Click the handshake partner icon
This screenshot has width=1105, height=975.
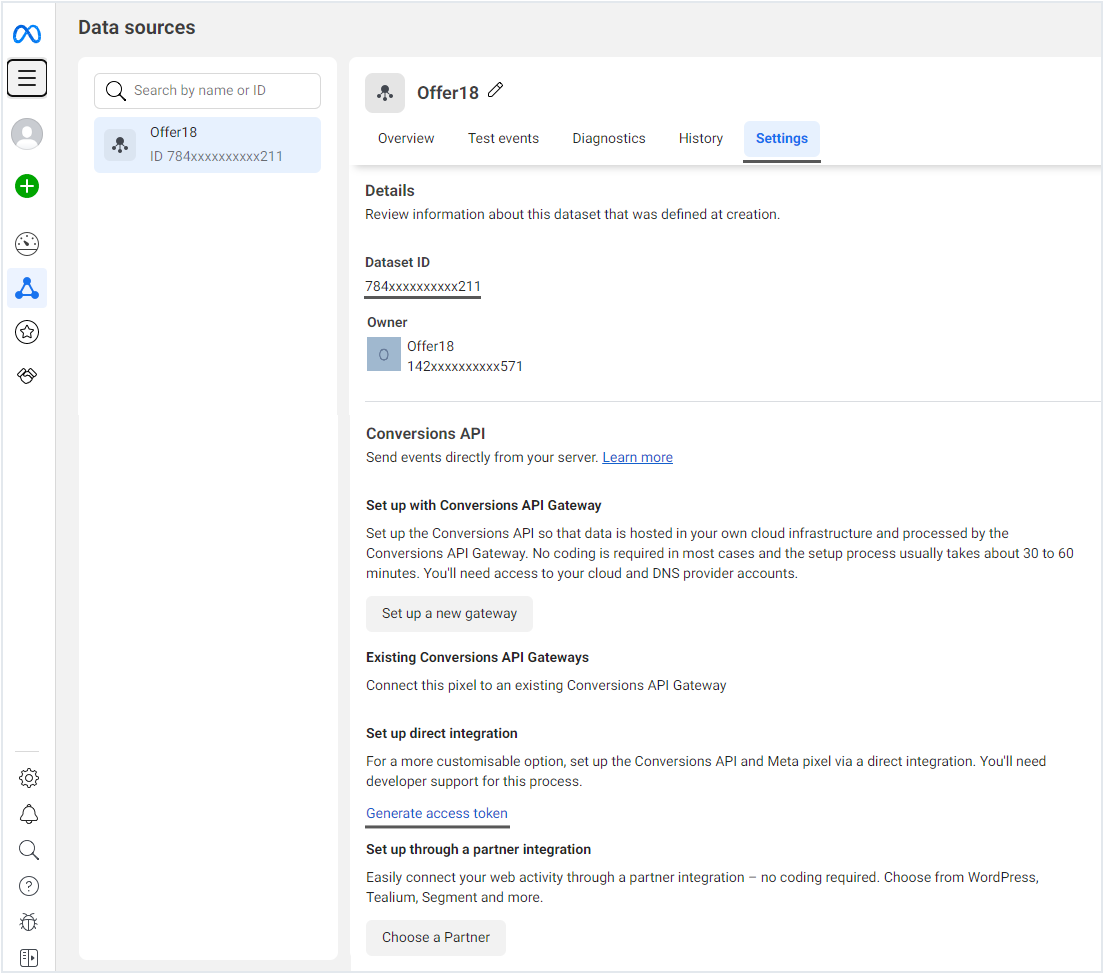[28, 376]
